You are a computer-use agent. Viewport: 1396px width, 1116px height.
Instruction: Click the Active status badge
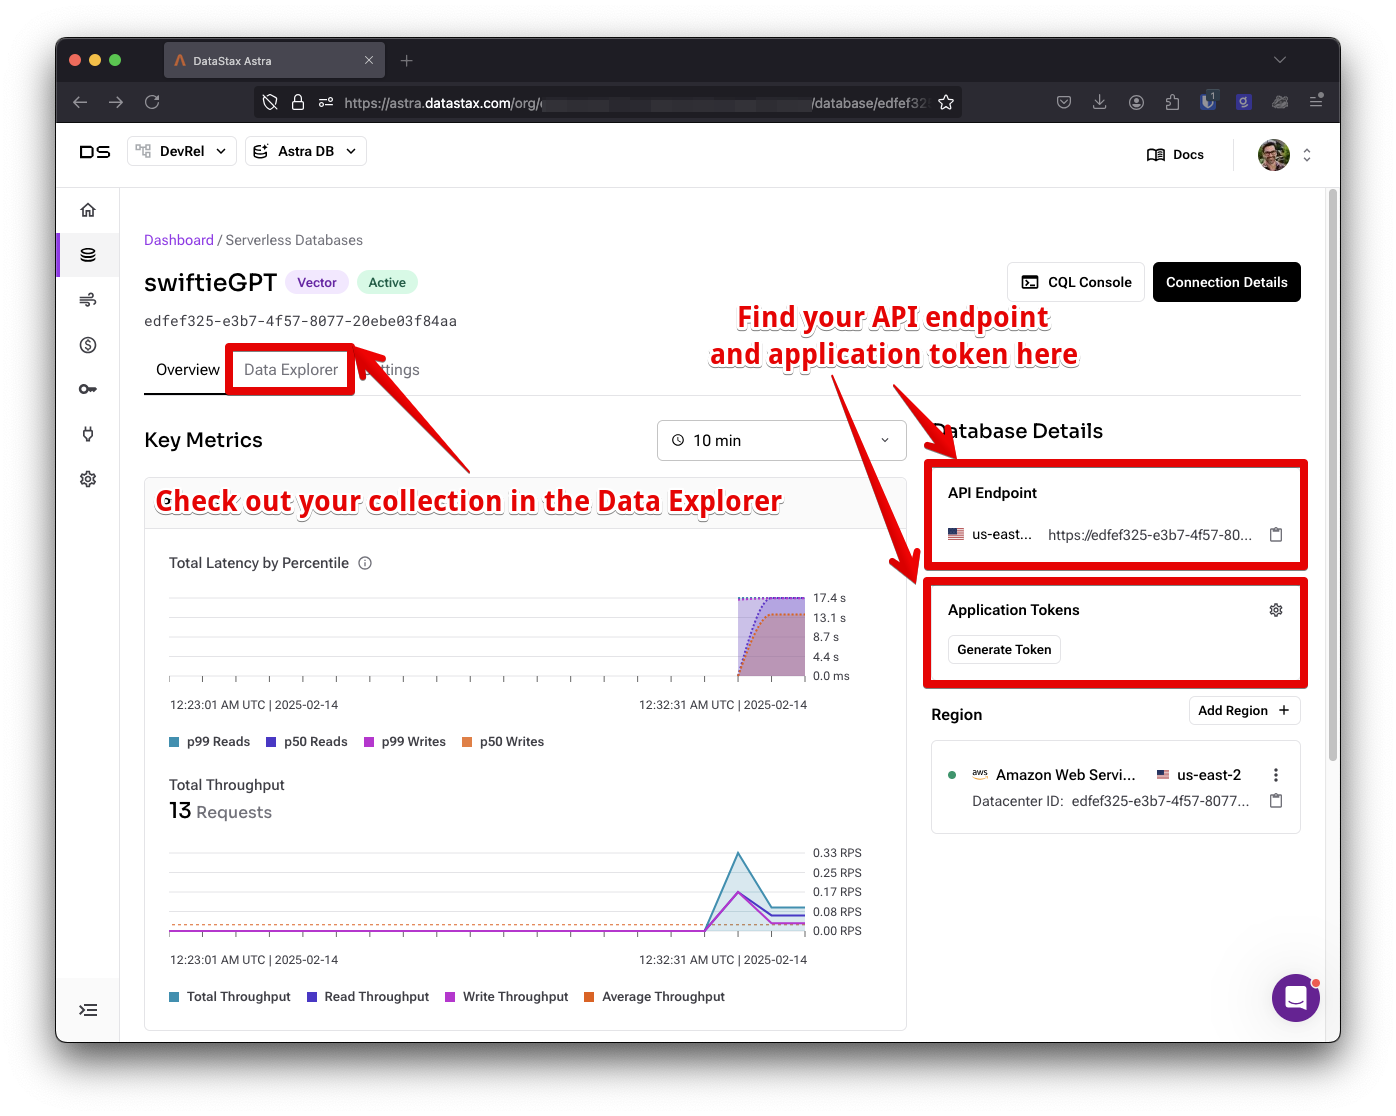point(387,283)
